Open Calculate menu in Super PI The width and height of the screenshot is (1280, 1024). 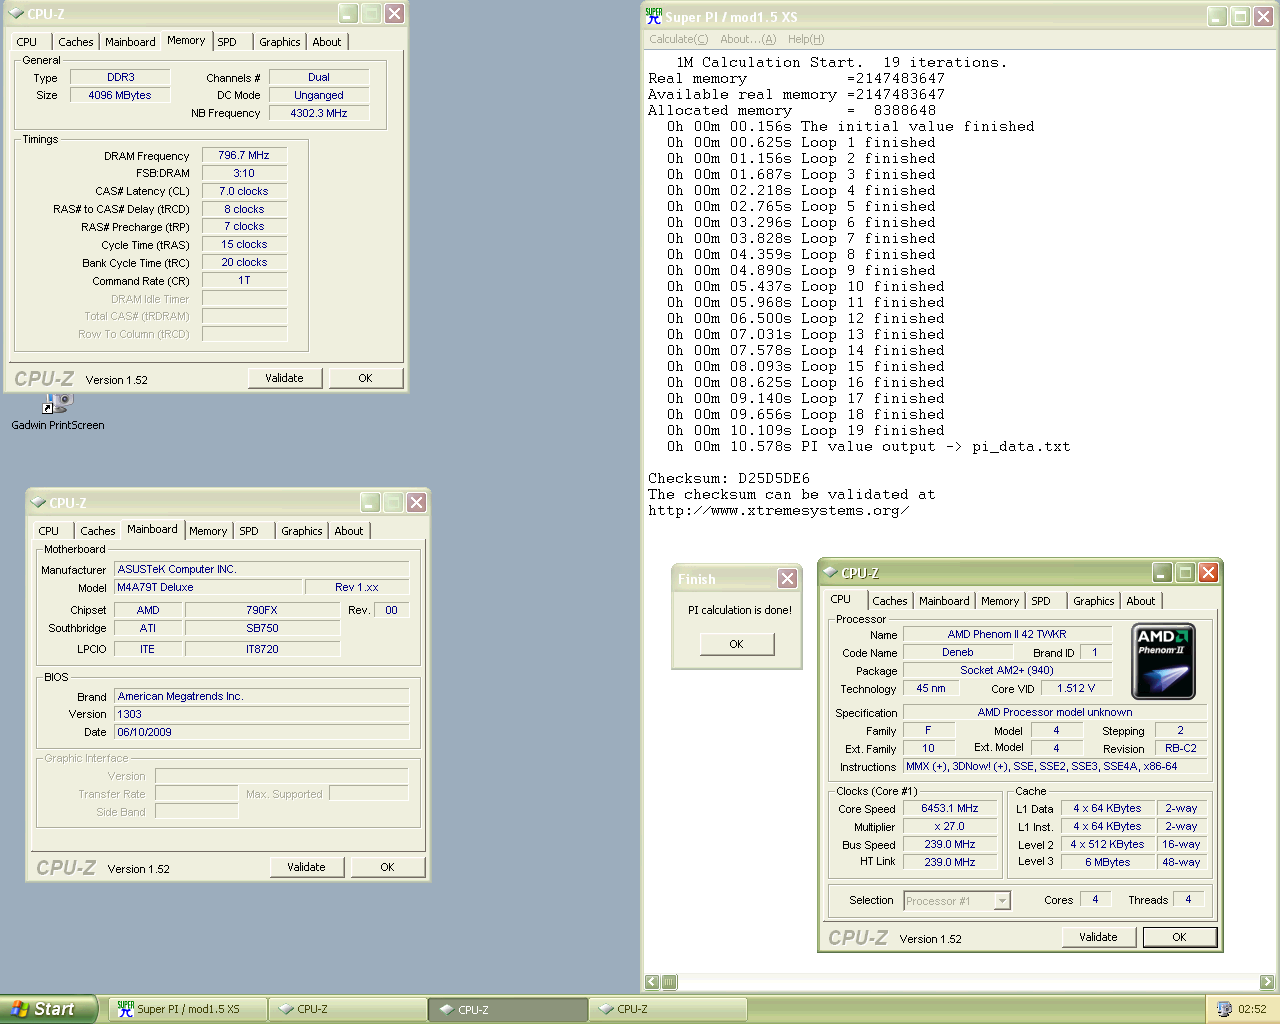click(678, 39)
